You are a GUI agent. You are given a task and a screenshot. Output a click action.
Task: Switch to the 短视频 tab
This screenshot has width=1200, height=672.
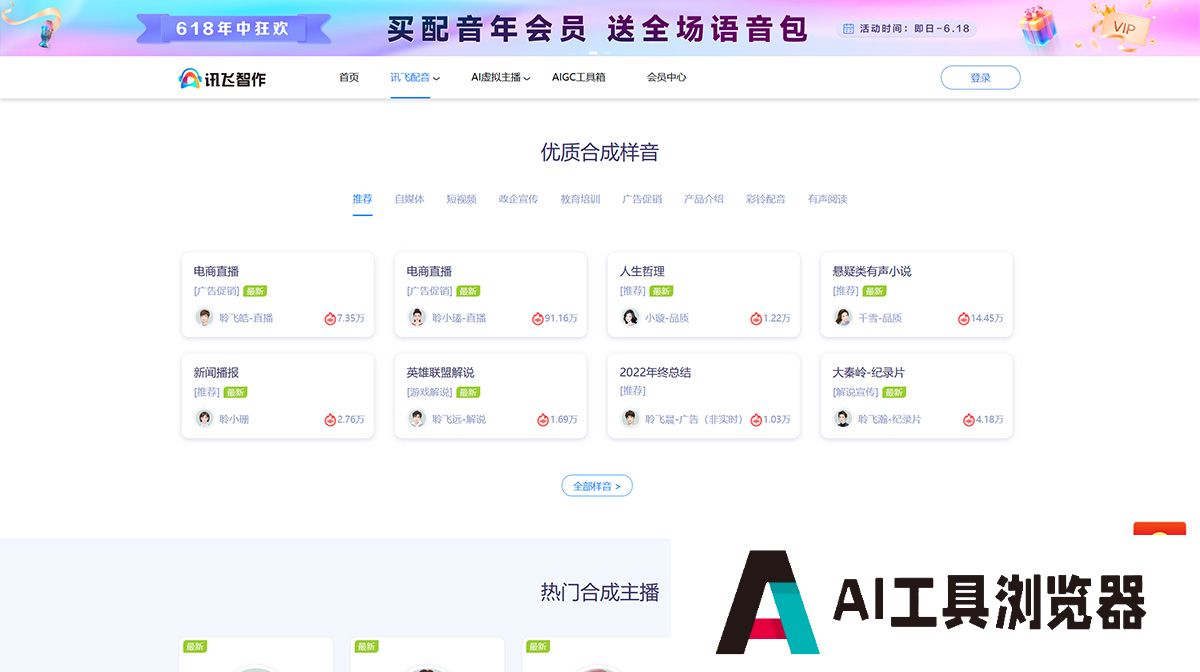pyautogui.click(x=461, y=199)
